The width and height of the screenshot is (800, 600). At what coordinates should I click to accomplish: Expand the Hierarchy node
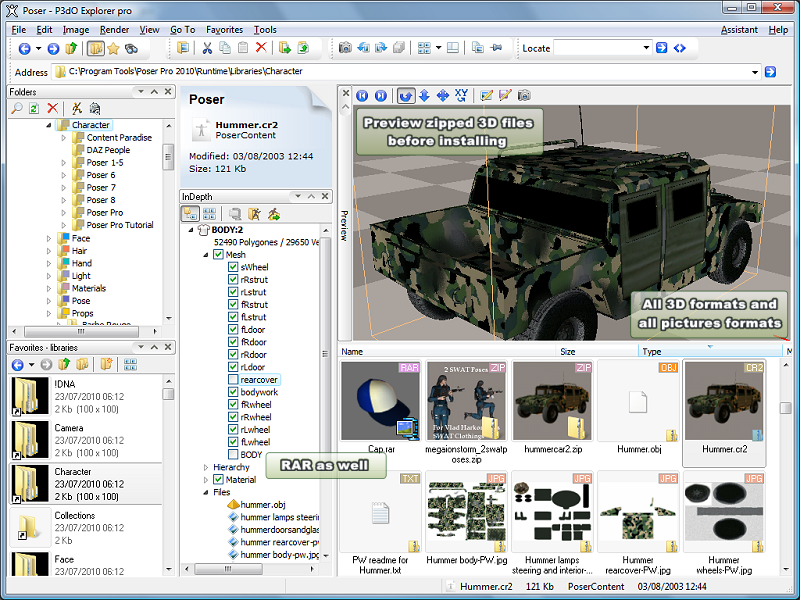[206, 467]
